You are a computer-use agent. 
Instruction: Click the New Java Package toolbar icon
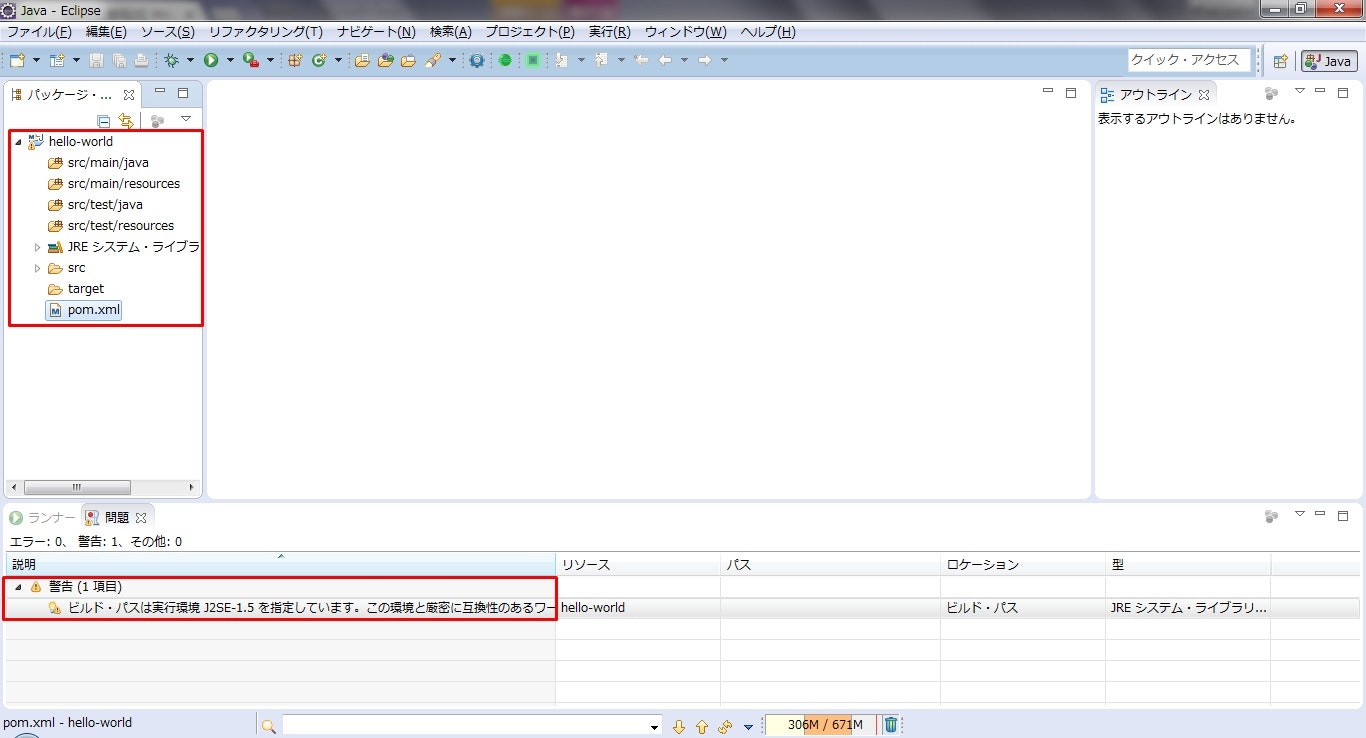(295, 60)
